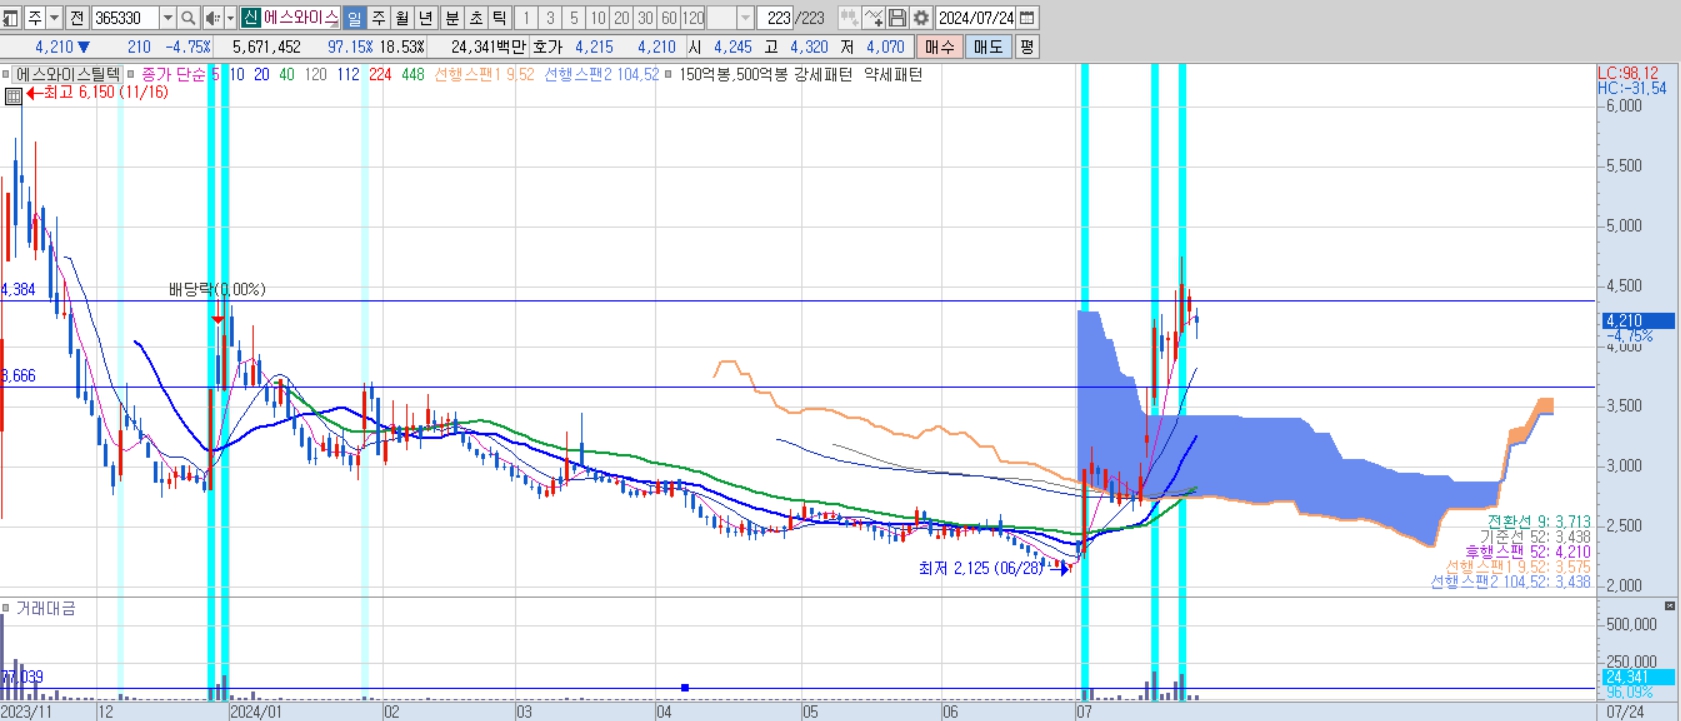Click 최저 2,125 (06/28) low marker
This screenshot has height=721, width=1681.
(x=995, y=568)
